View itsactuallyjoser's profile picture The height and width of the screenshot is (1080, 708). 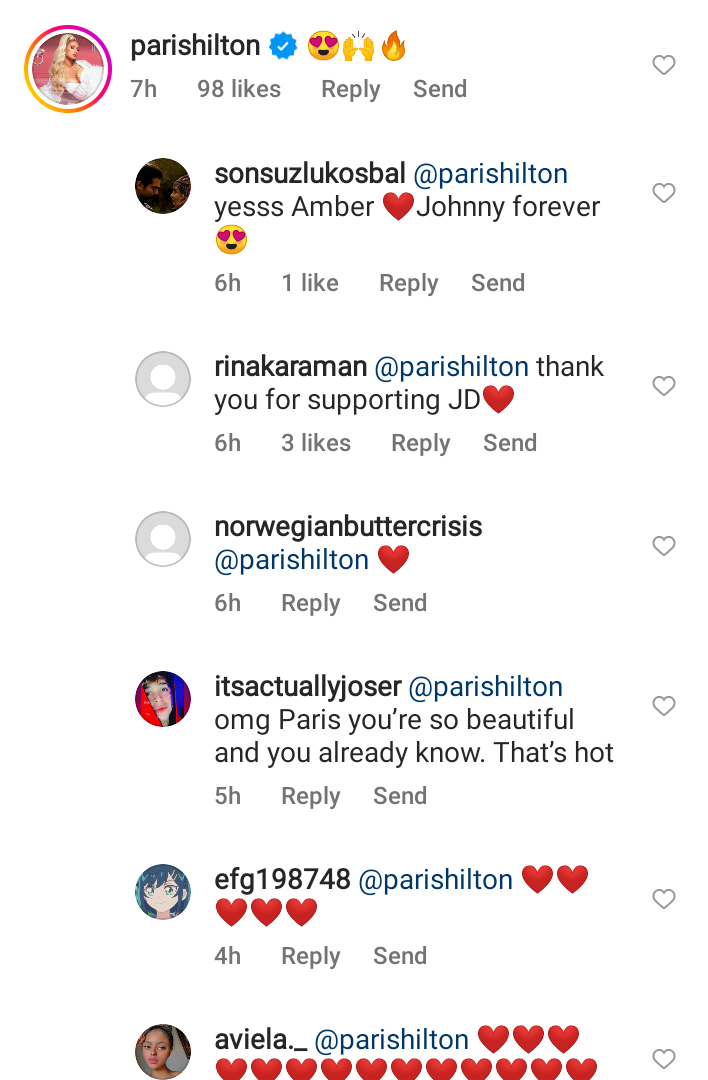click(162, 699)
